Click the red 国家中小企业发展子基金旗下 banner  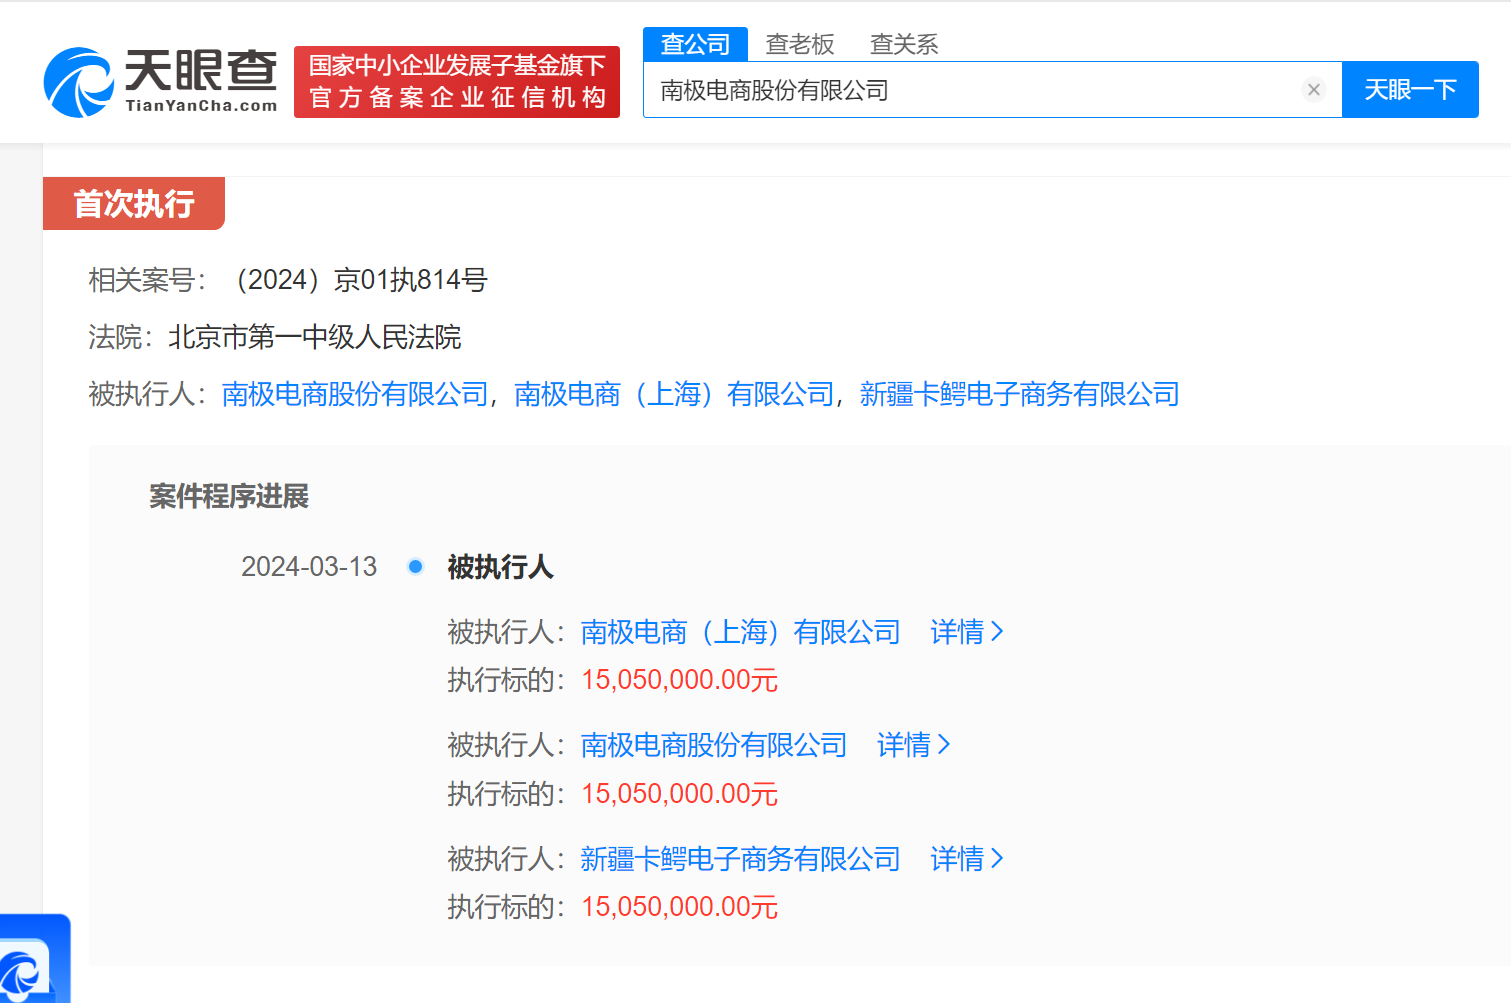[457, 82]
